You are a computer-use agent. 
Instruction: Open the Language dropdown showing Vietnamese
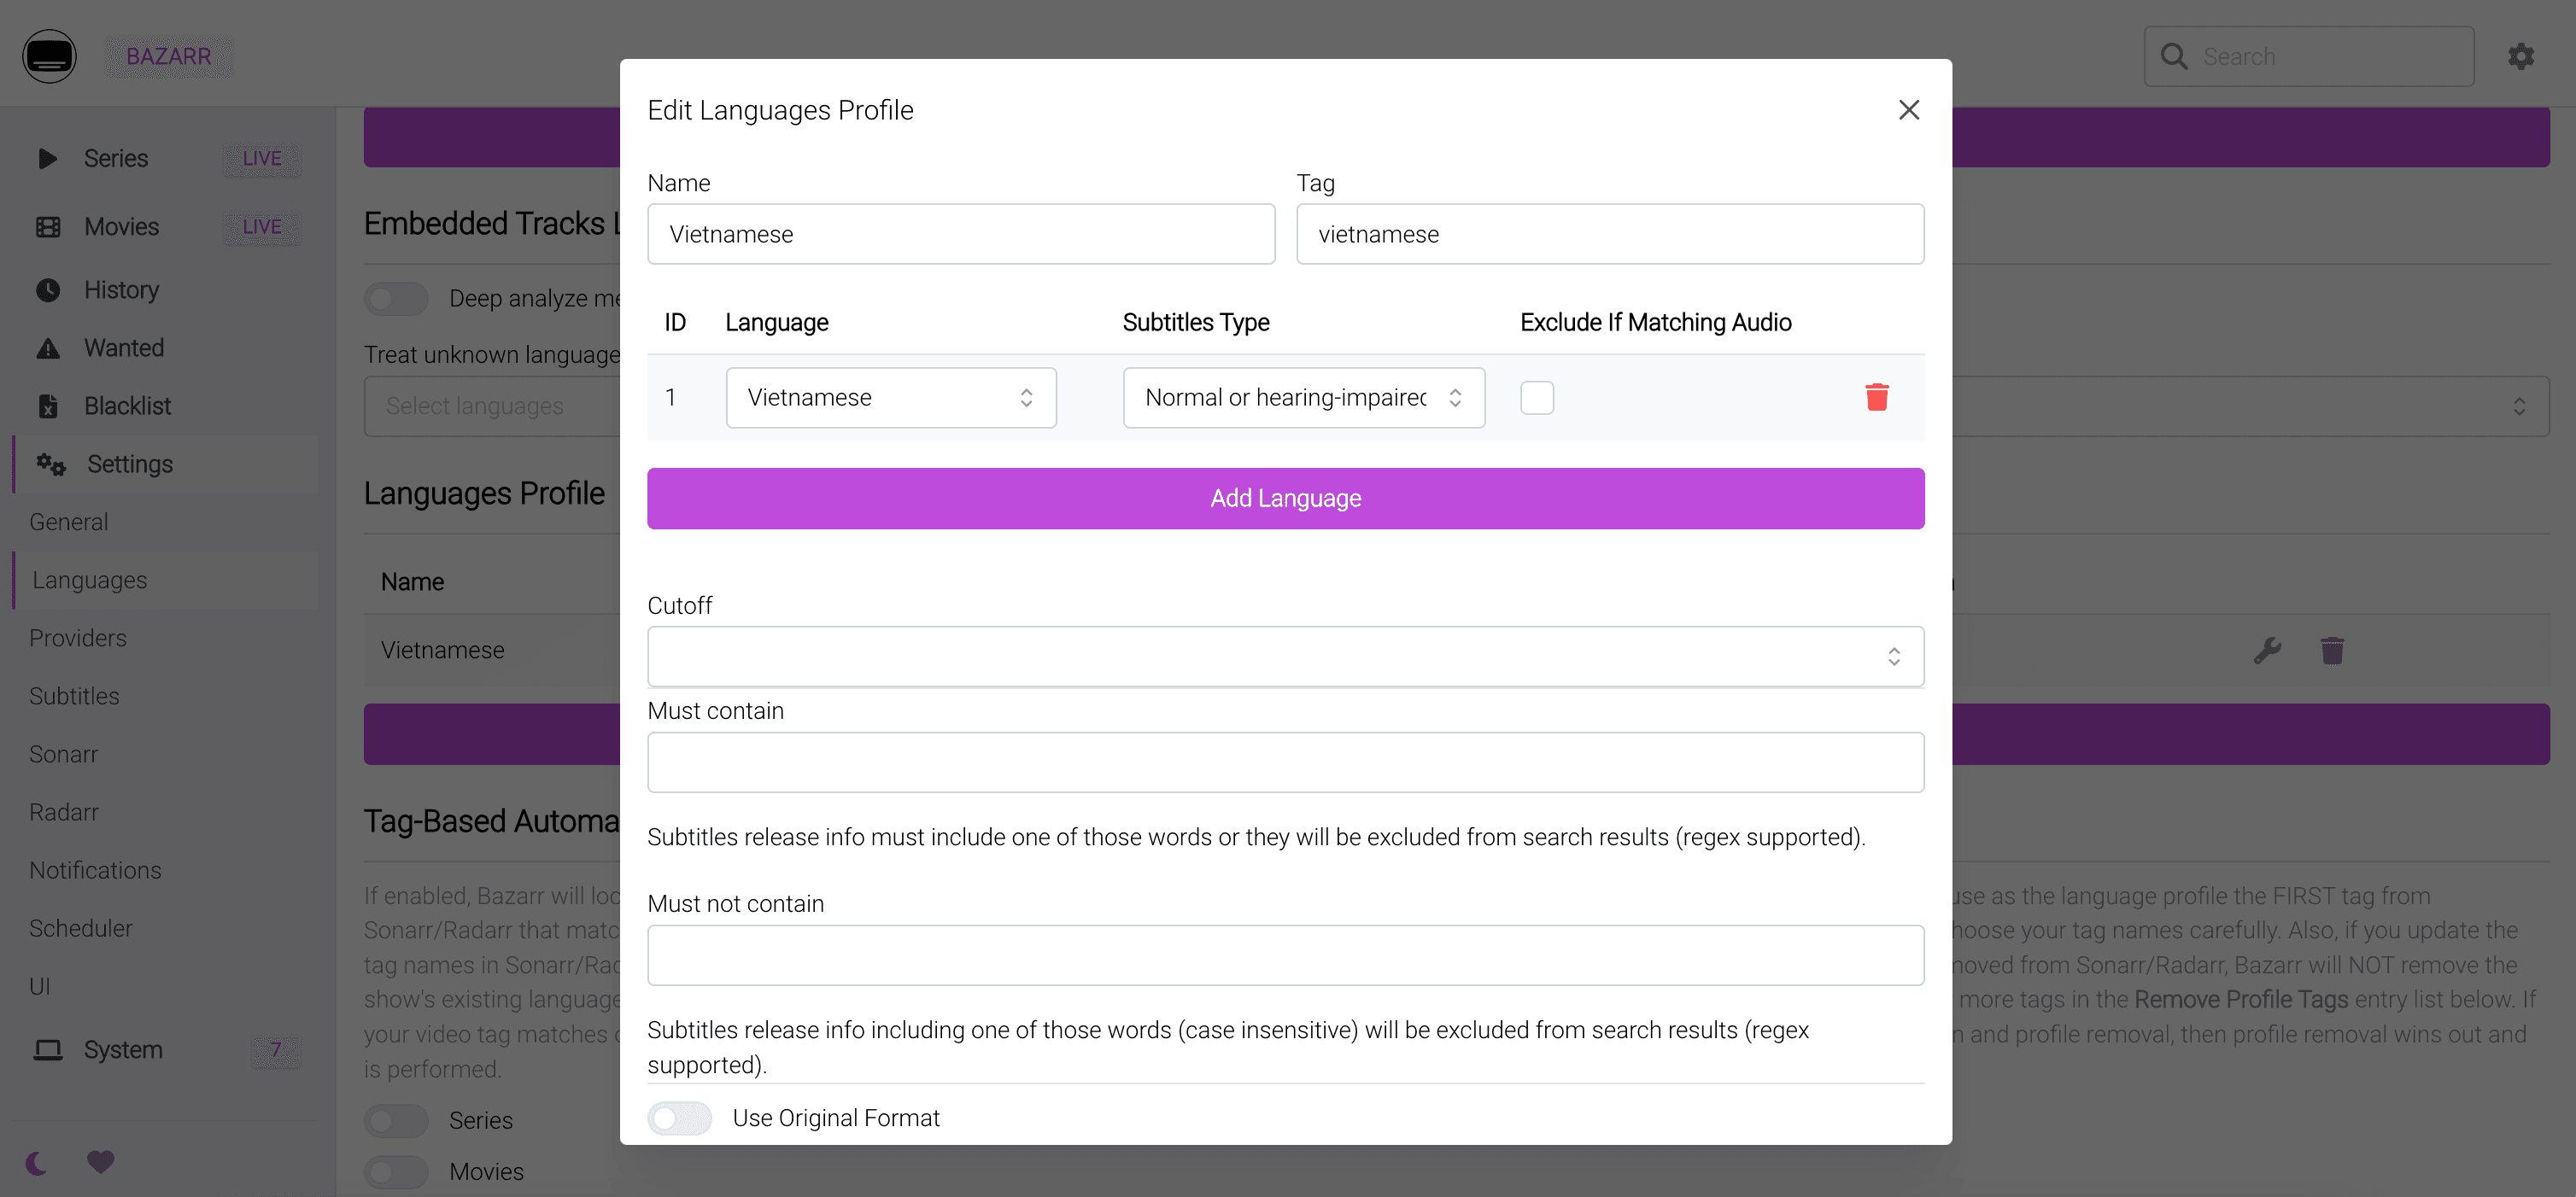(891, 397)
